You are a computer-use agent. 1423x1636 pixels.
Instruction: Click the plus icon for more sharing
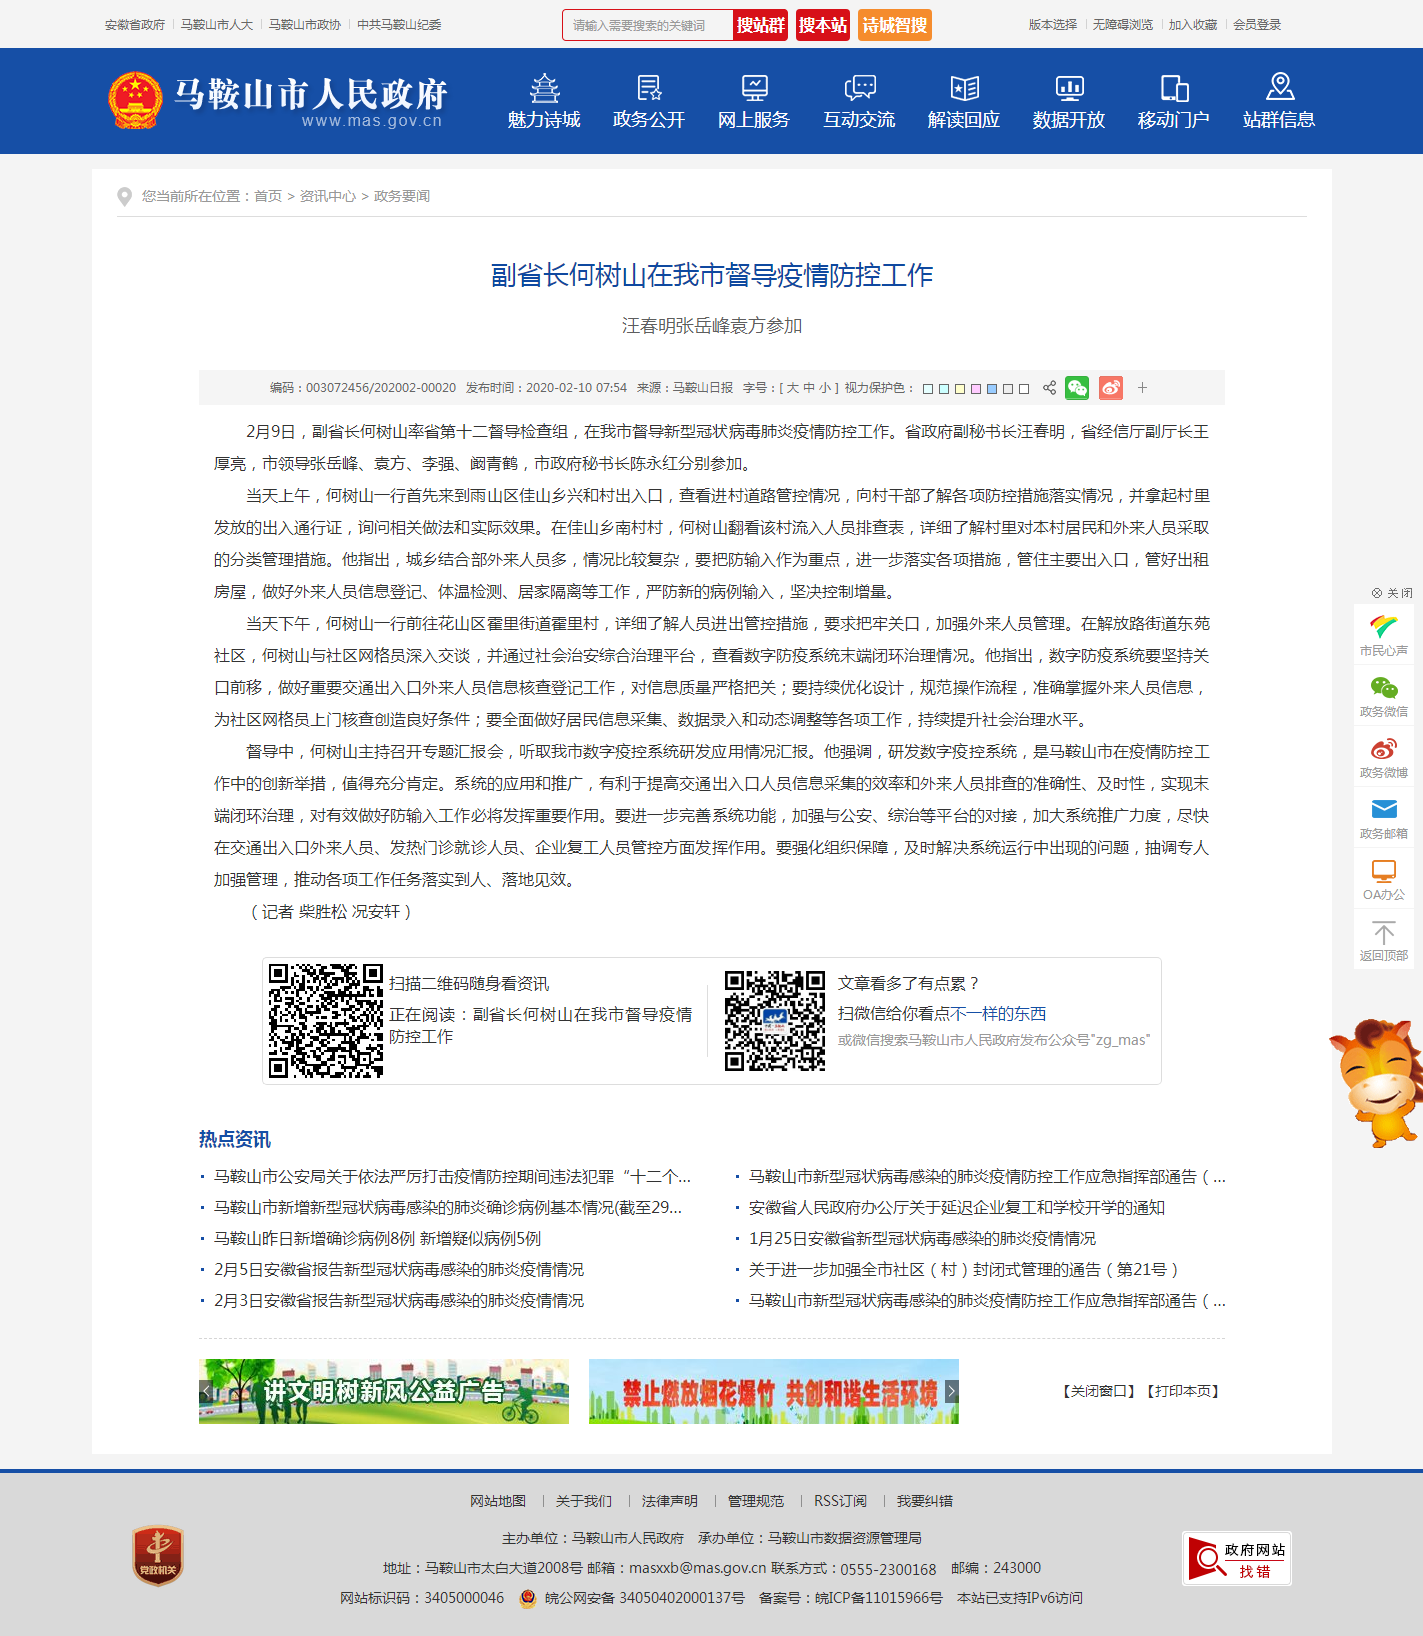click(x=1142, y=388)
